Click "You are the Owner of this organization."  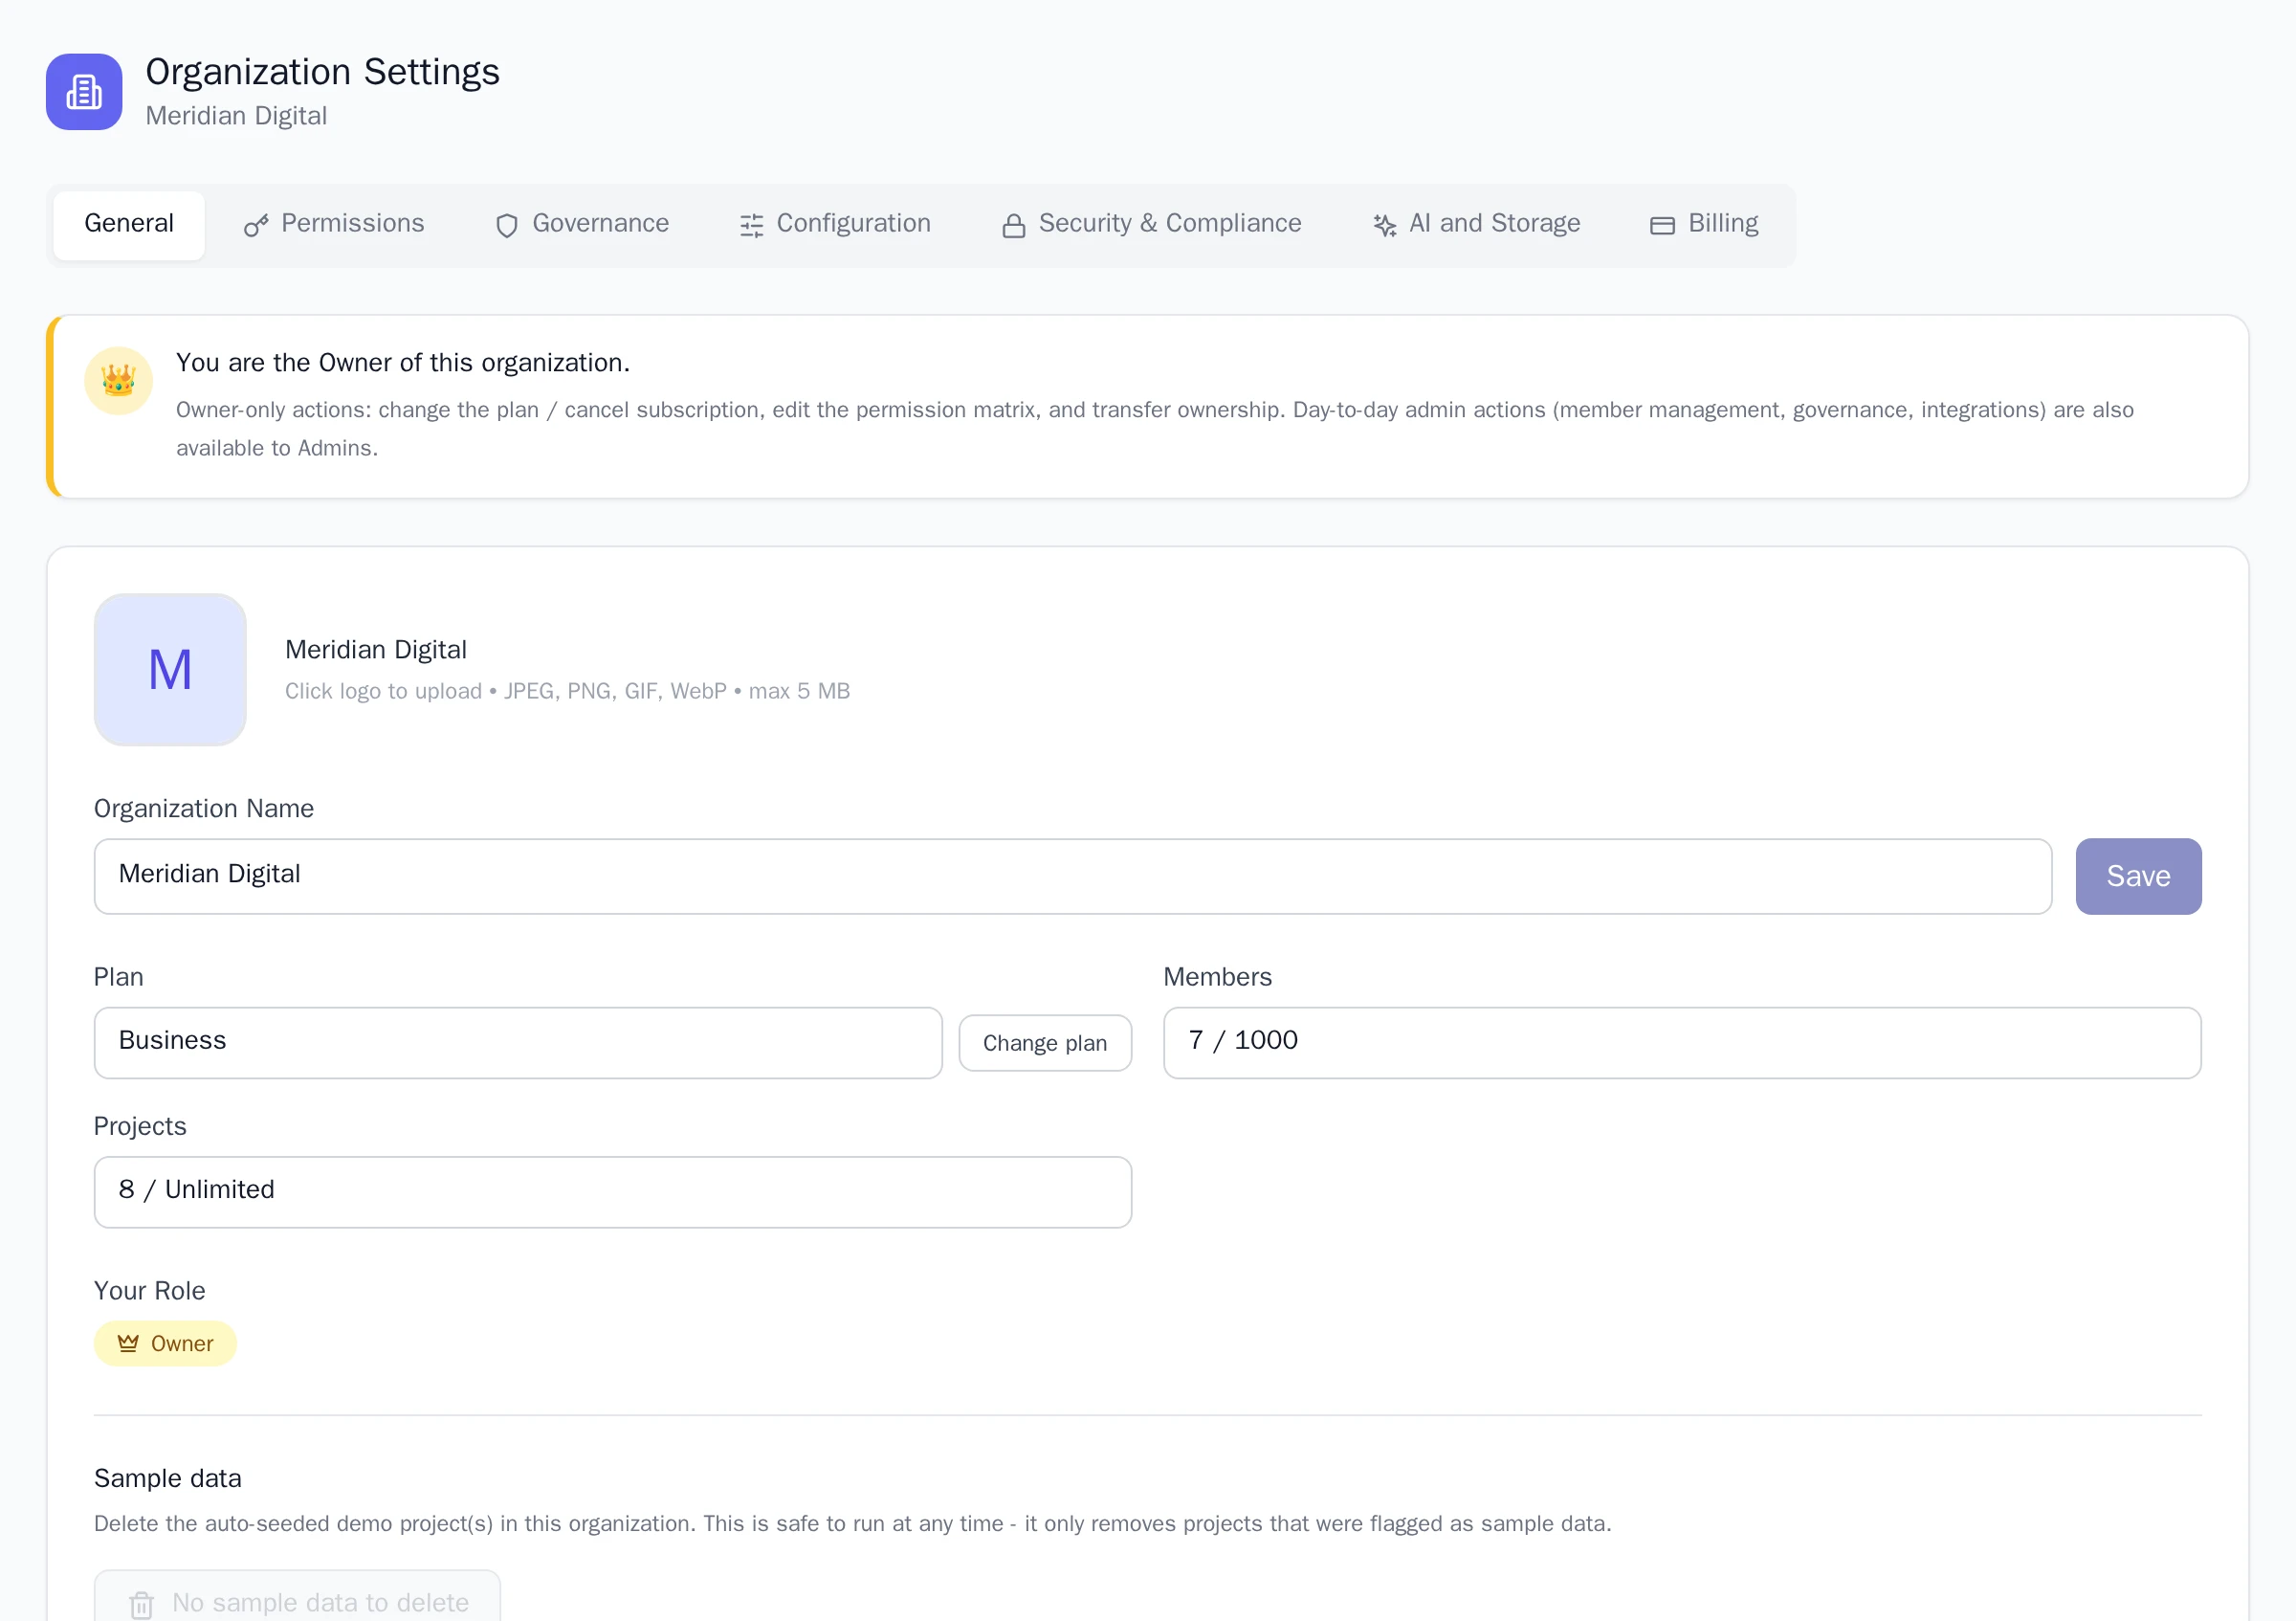tap(403, 362)
